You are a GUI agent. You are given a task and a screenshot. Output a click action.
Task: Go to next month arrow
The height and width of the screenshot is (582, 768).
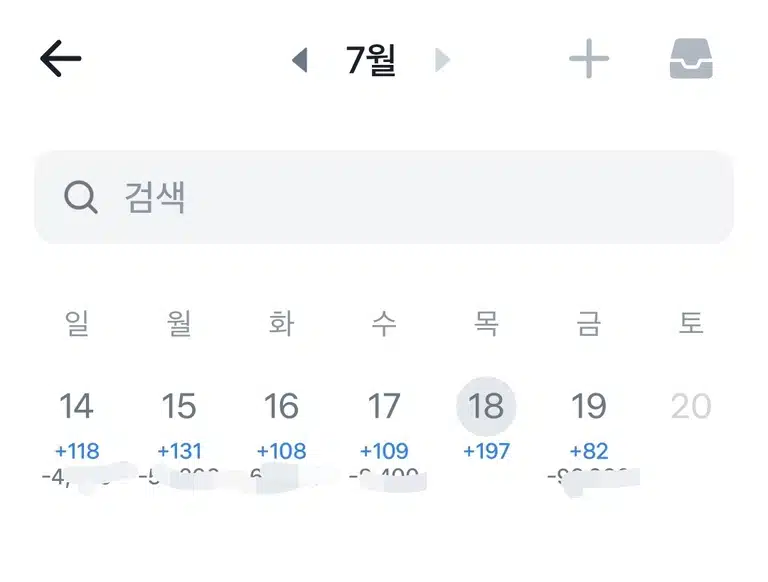click(442, 60)
